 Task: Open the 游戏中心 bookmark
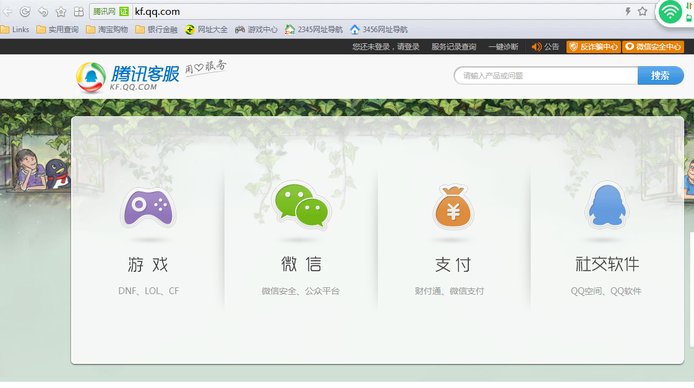pos(256,30)
